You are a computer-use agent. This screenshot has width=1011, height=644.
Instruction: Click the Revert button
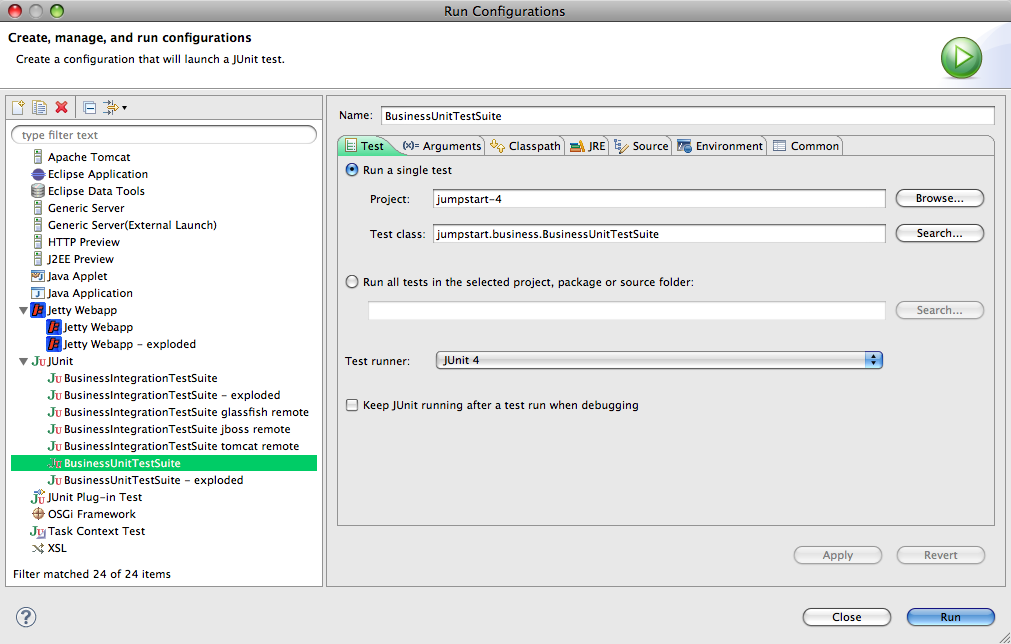(940, 555)
